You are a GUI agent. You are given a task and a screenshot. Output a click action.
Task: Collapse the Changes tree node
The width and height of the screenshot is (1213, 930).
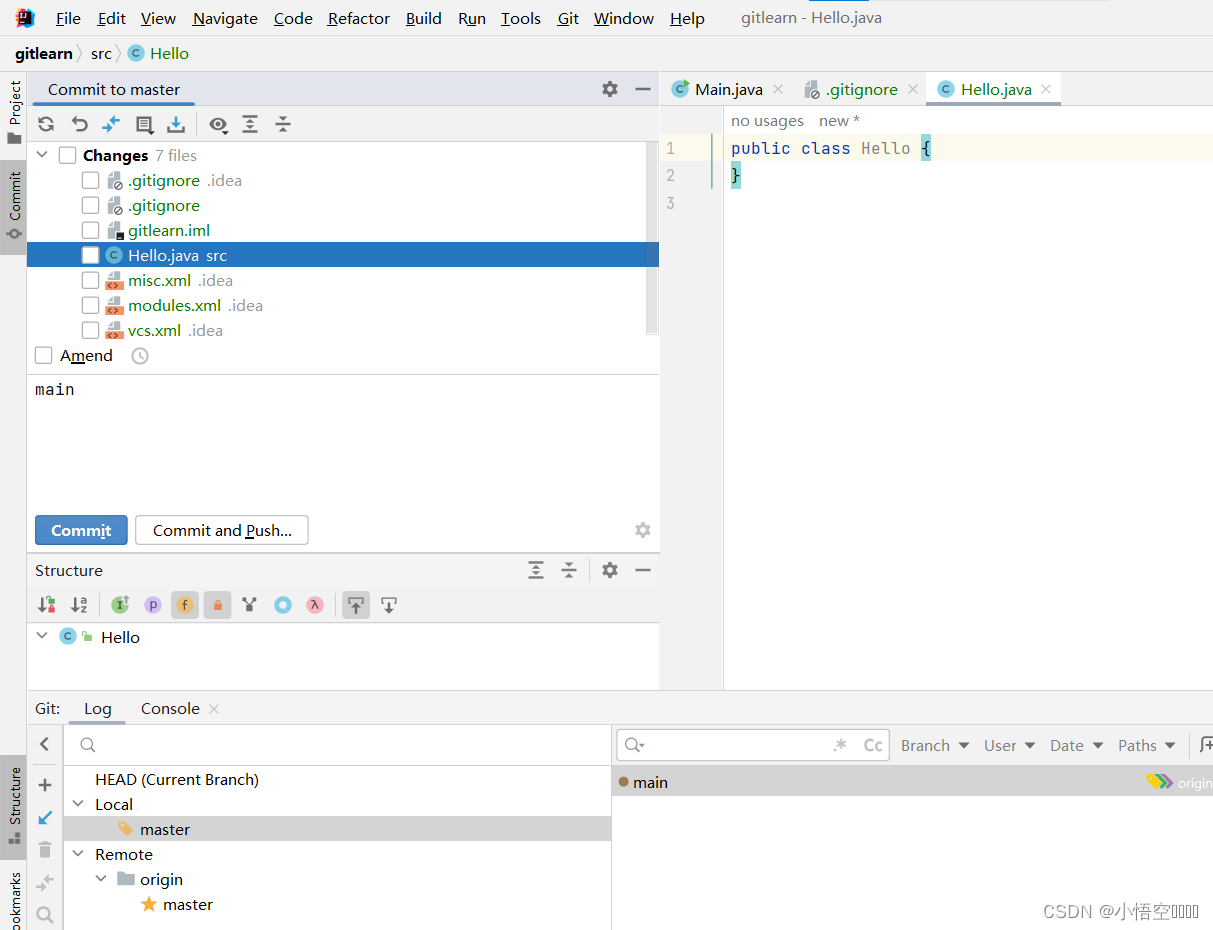[x=42, y=155]
